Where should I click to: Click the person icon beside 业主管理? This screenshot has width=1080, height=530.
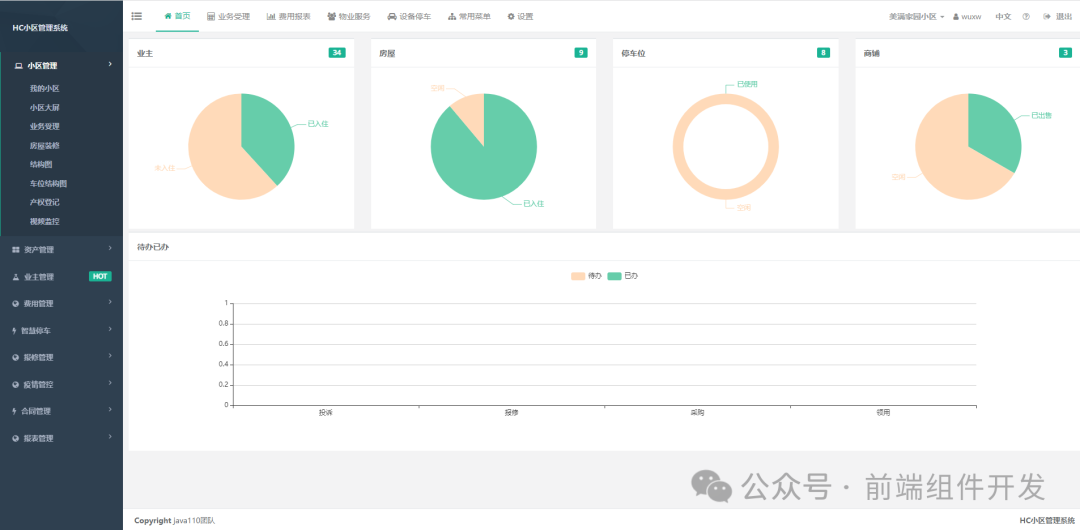[16, 277]
